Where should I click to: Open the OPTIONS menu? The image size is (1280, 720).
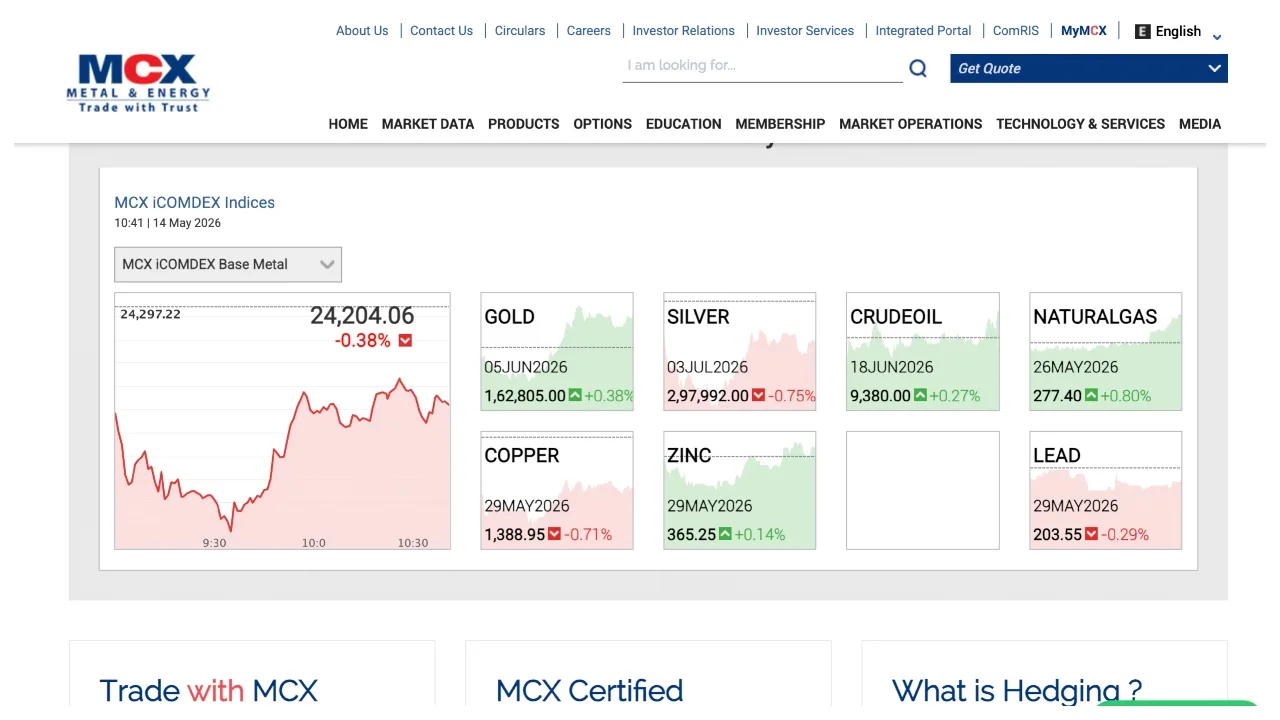coord(603,124)
